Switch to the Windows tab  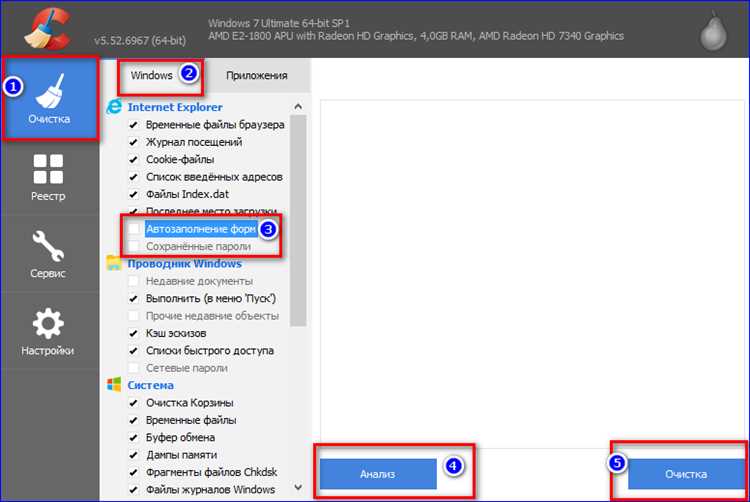(x=152, y=76)
